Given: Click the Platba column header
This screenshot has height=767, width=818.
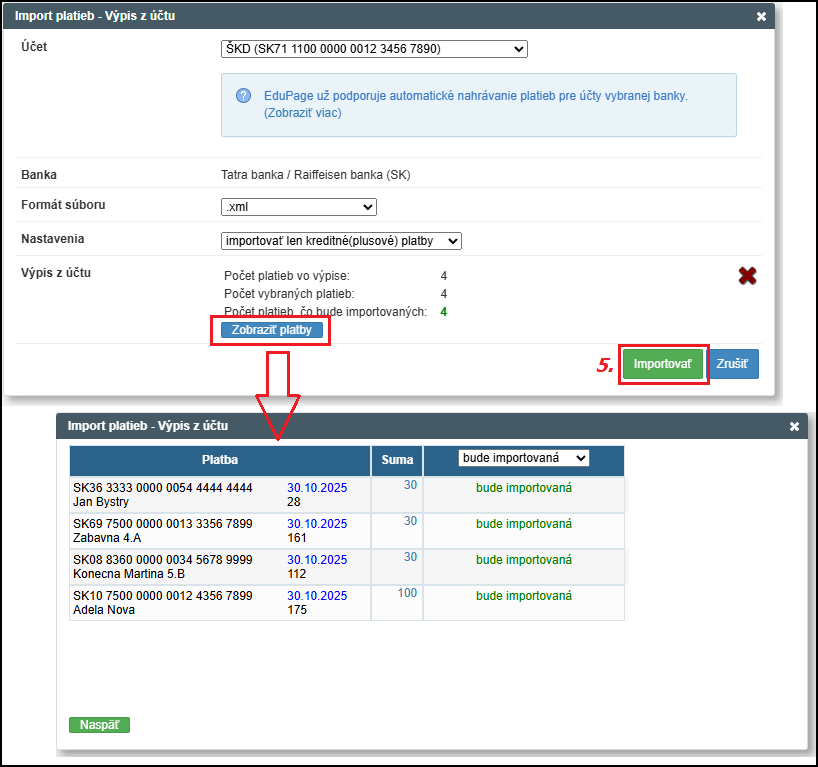Looking at the screenshot, I should tap(219, 461).
